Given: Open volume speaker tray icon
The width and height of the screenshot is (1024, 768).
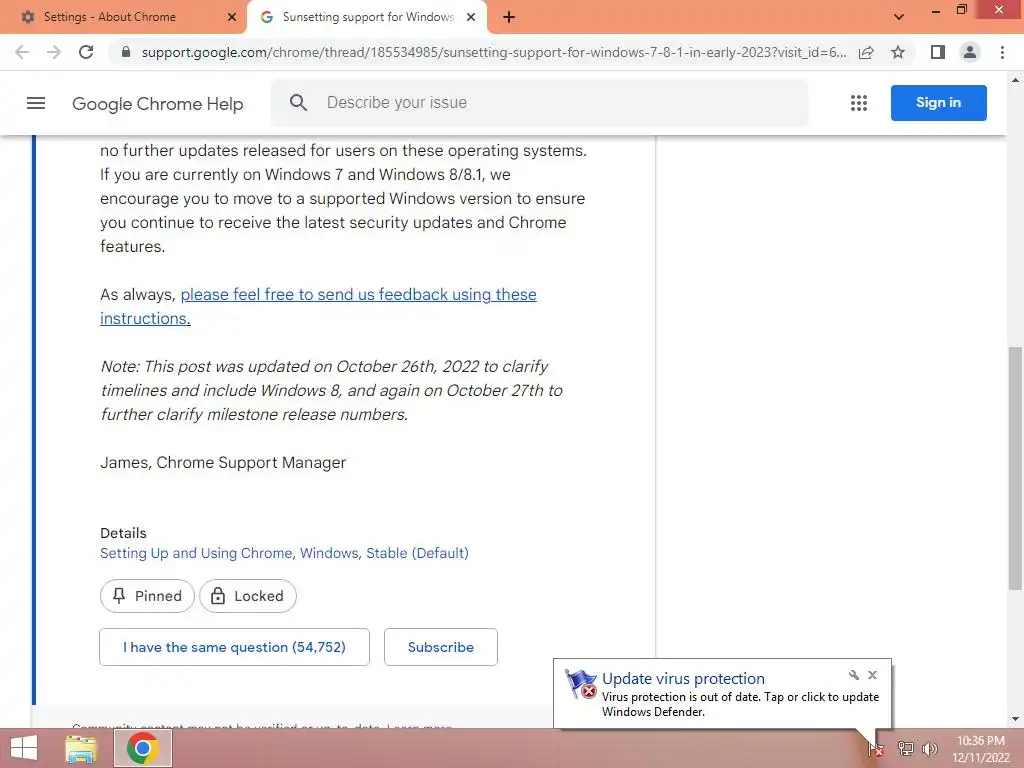Looking at the screenshot, I should pos(930,748).
